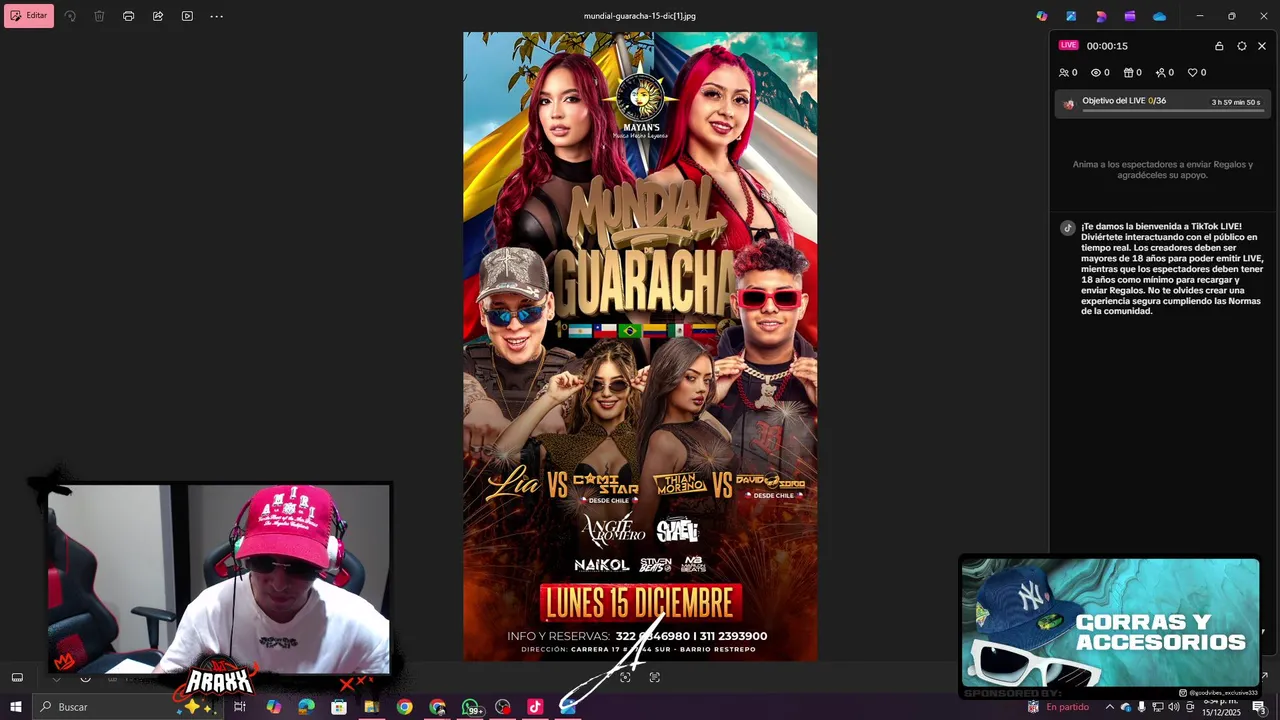1280x720 pixels.
Task: Open the three-dots more options menu
Action: pos(216,16)
